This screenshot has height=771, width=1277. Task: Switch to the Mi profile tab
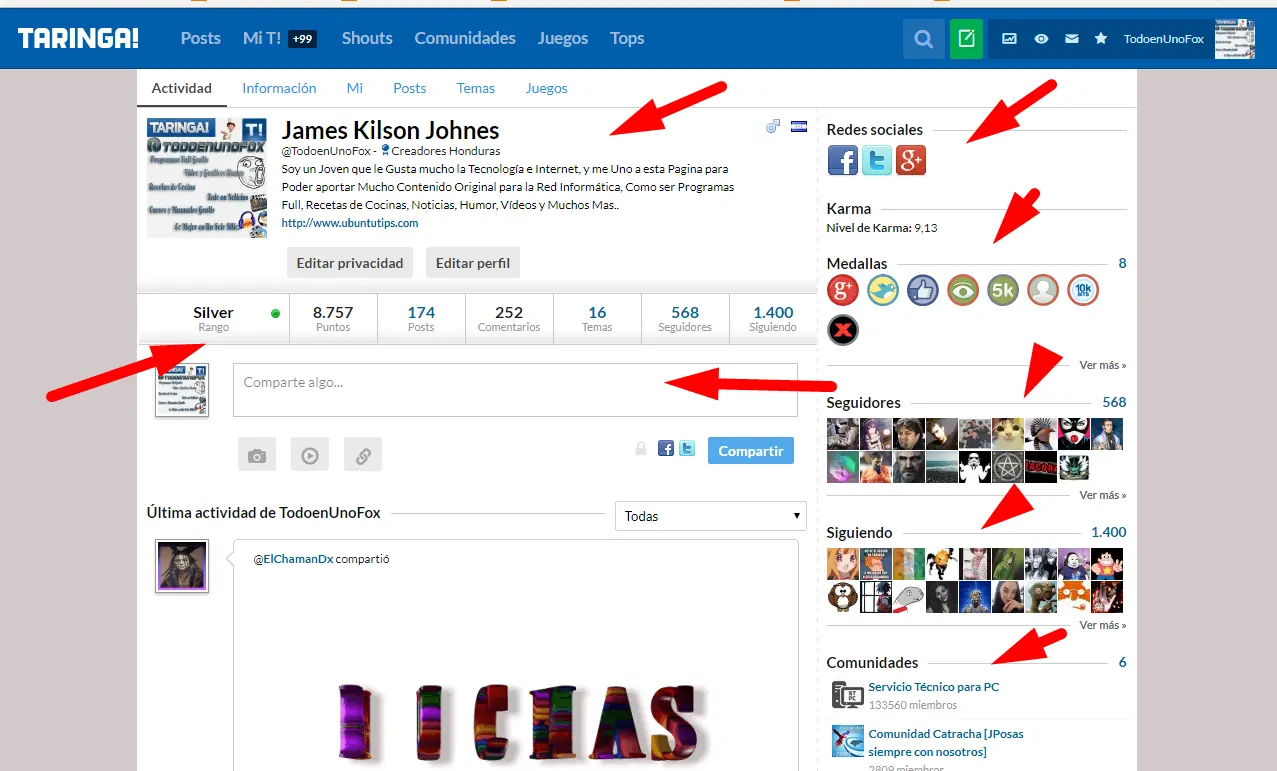click(x=355, y=88)
